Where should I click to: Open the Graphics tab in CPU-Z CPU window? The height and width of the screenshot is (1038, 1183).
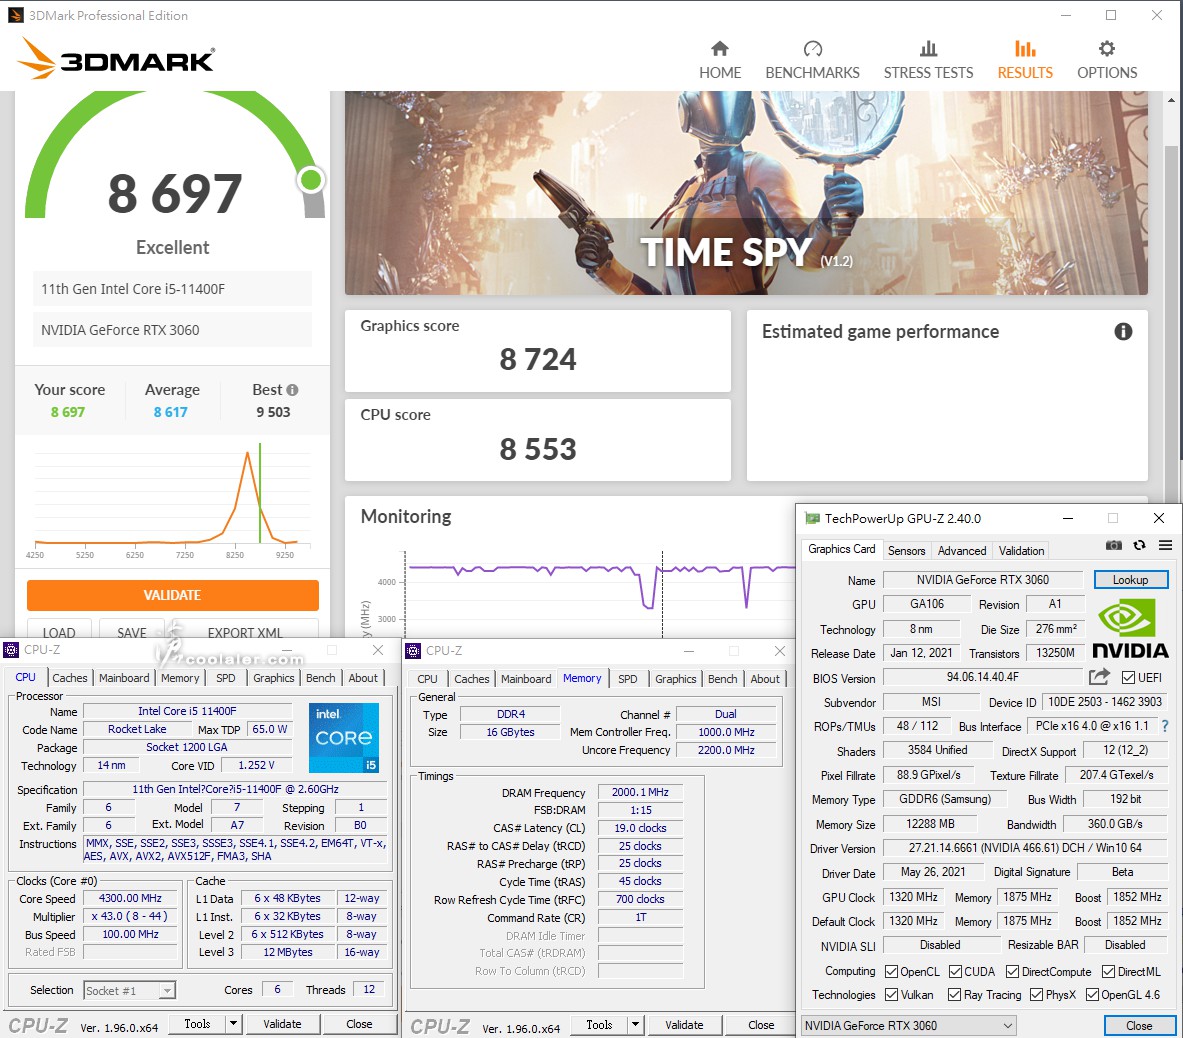coord(274,678)
